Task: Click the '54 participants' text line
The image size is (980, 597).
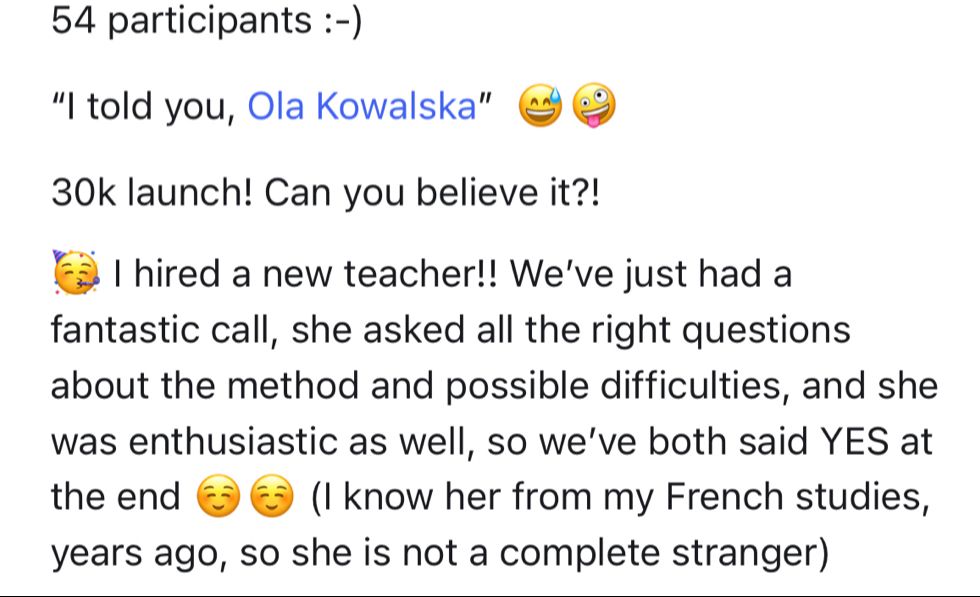Action: tap(206, 20)
